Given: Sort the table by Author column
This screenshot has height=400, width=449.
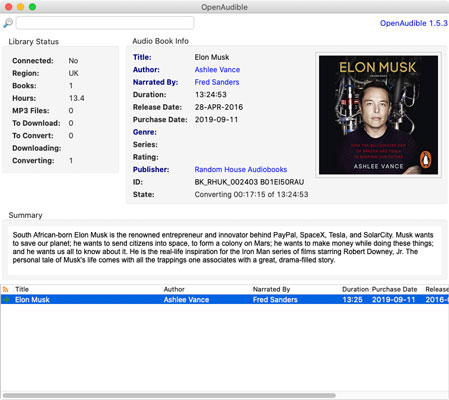Looking at the screenshot, I should 174,289.
